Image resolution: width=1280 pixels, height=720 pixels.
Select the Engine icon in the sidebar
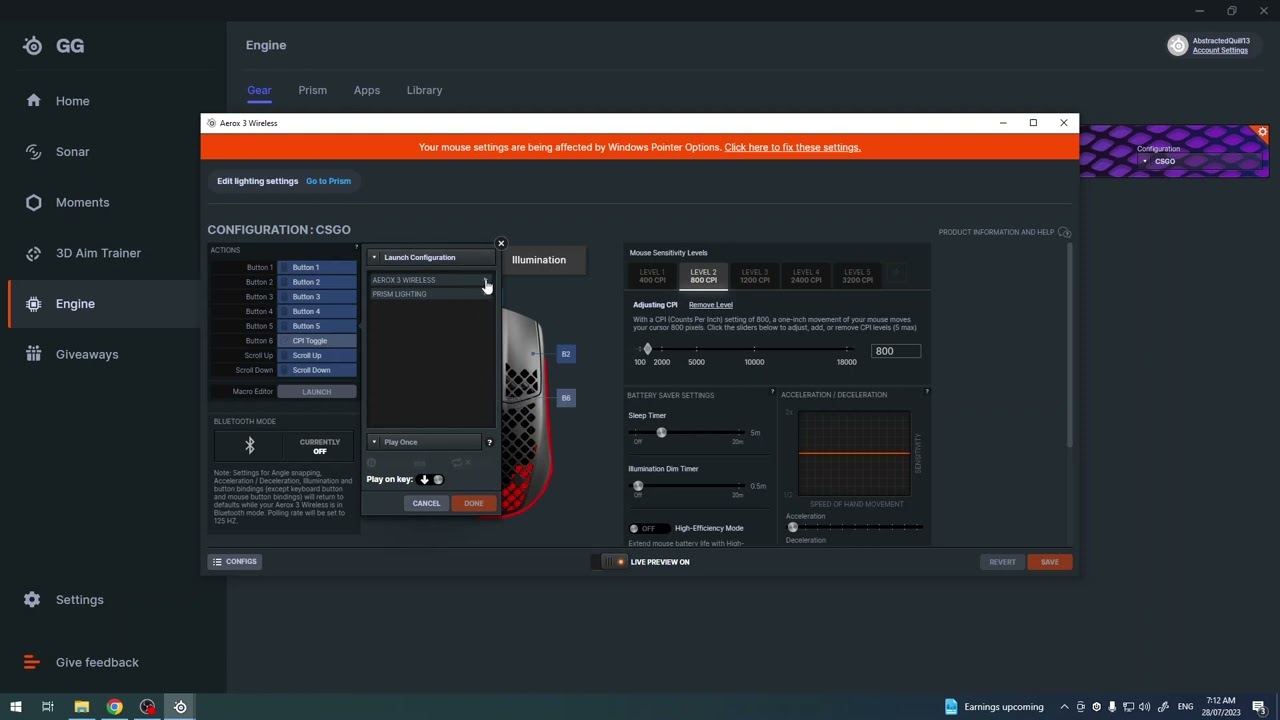point(33,304)
